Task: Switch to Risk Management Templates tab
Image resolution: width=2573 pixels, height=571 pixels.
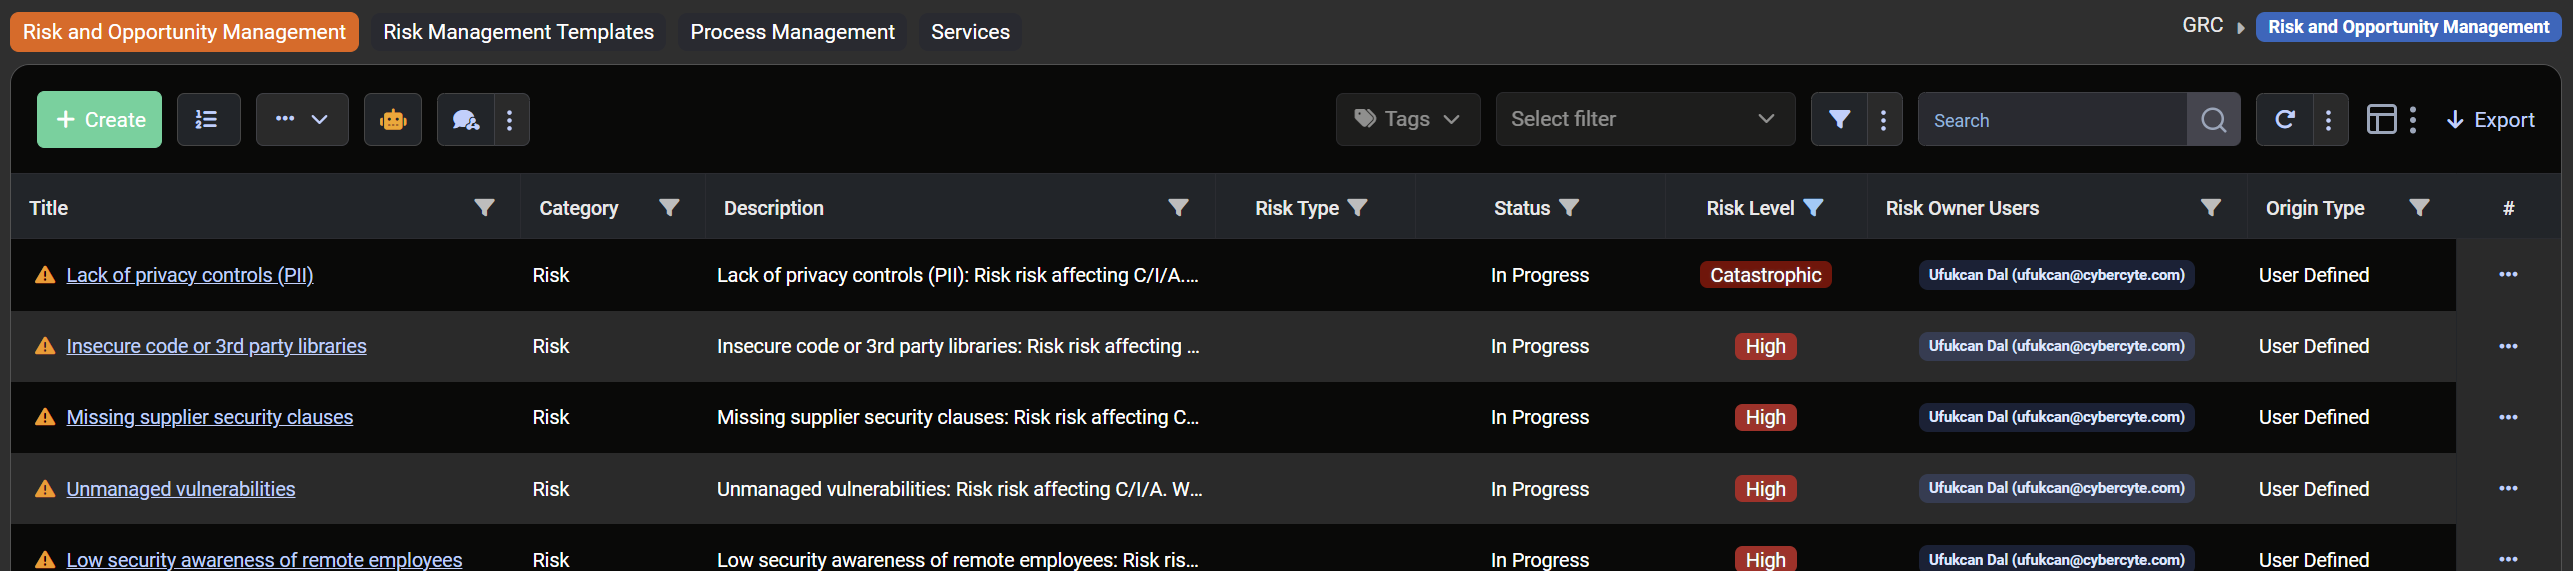Action: click(518, 32)
